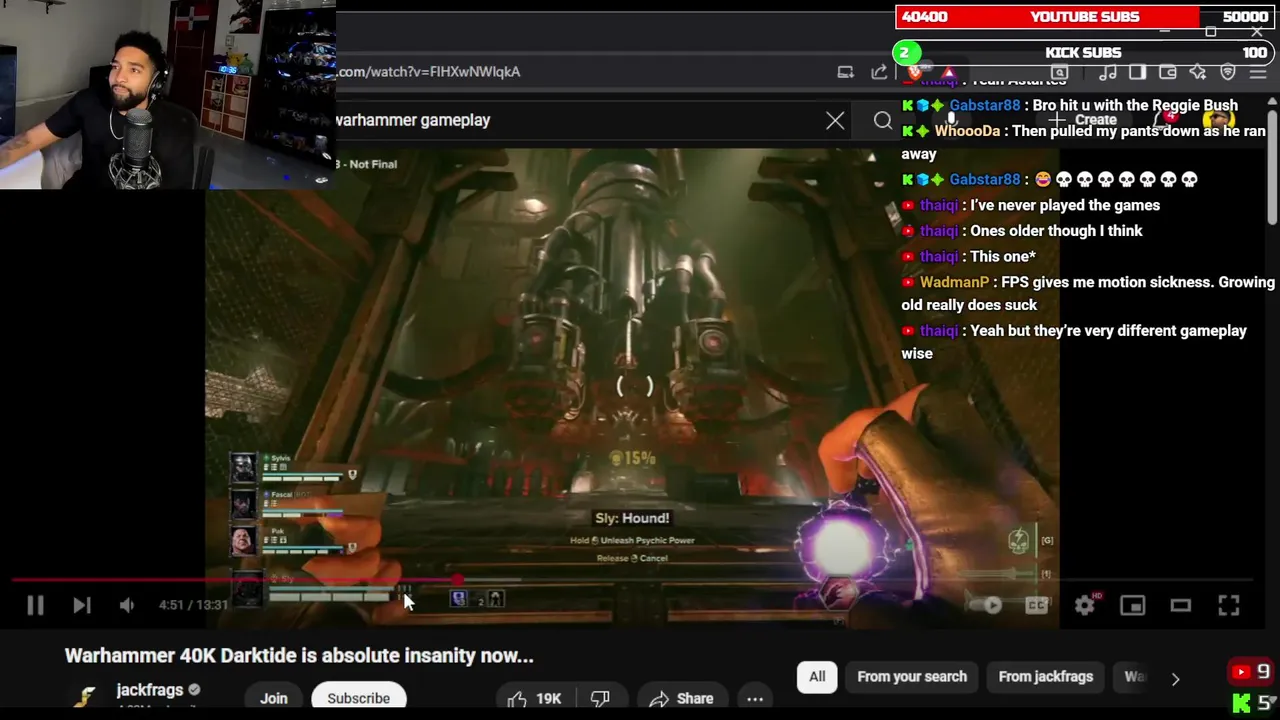Dislike the video
The width and height of the screenshot is (1280, 720).
601,698
